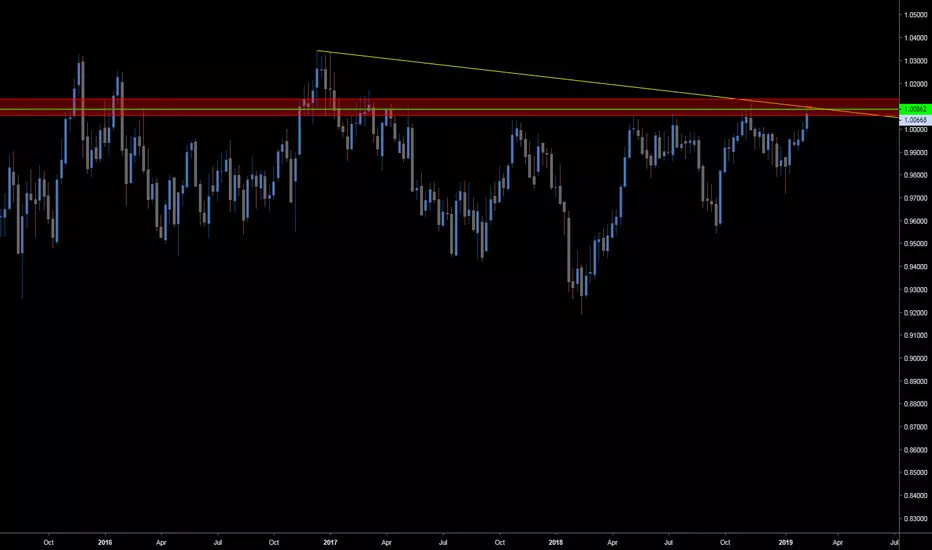Click the 0.95000 price axis label
932x550 pixels.
[x=916, y=244]
